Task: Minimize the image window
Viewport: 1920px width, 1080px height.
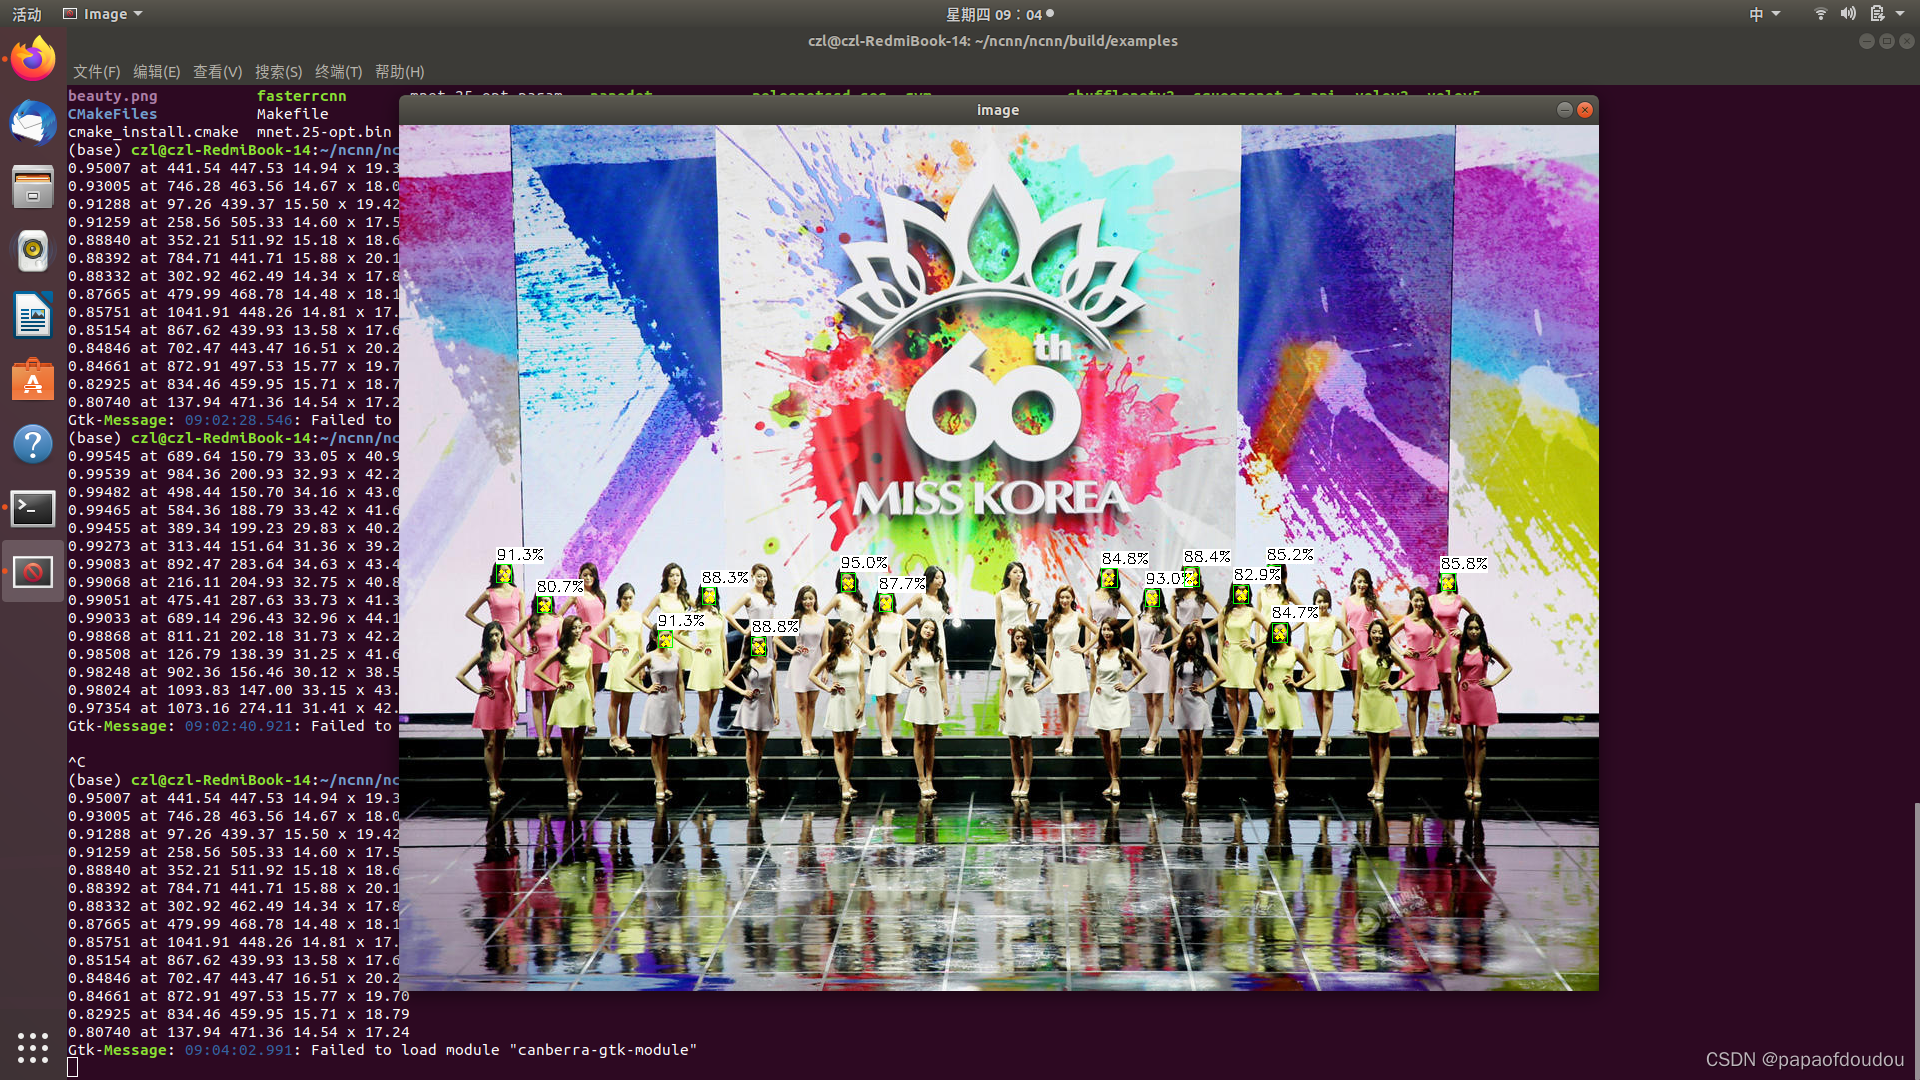Action: (1565, 110)
